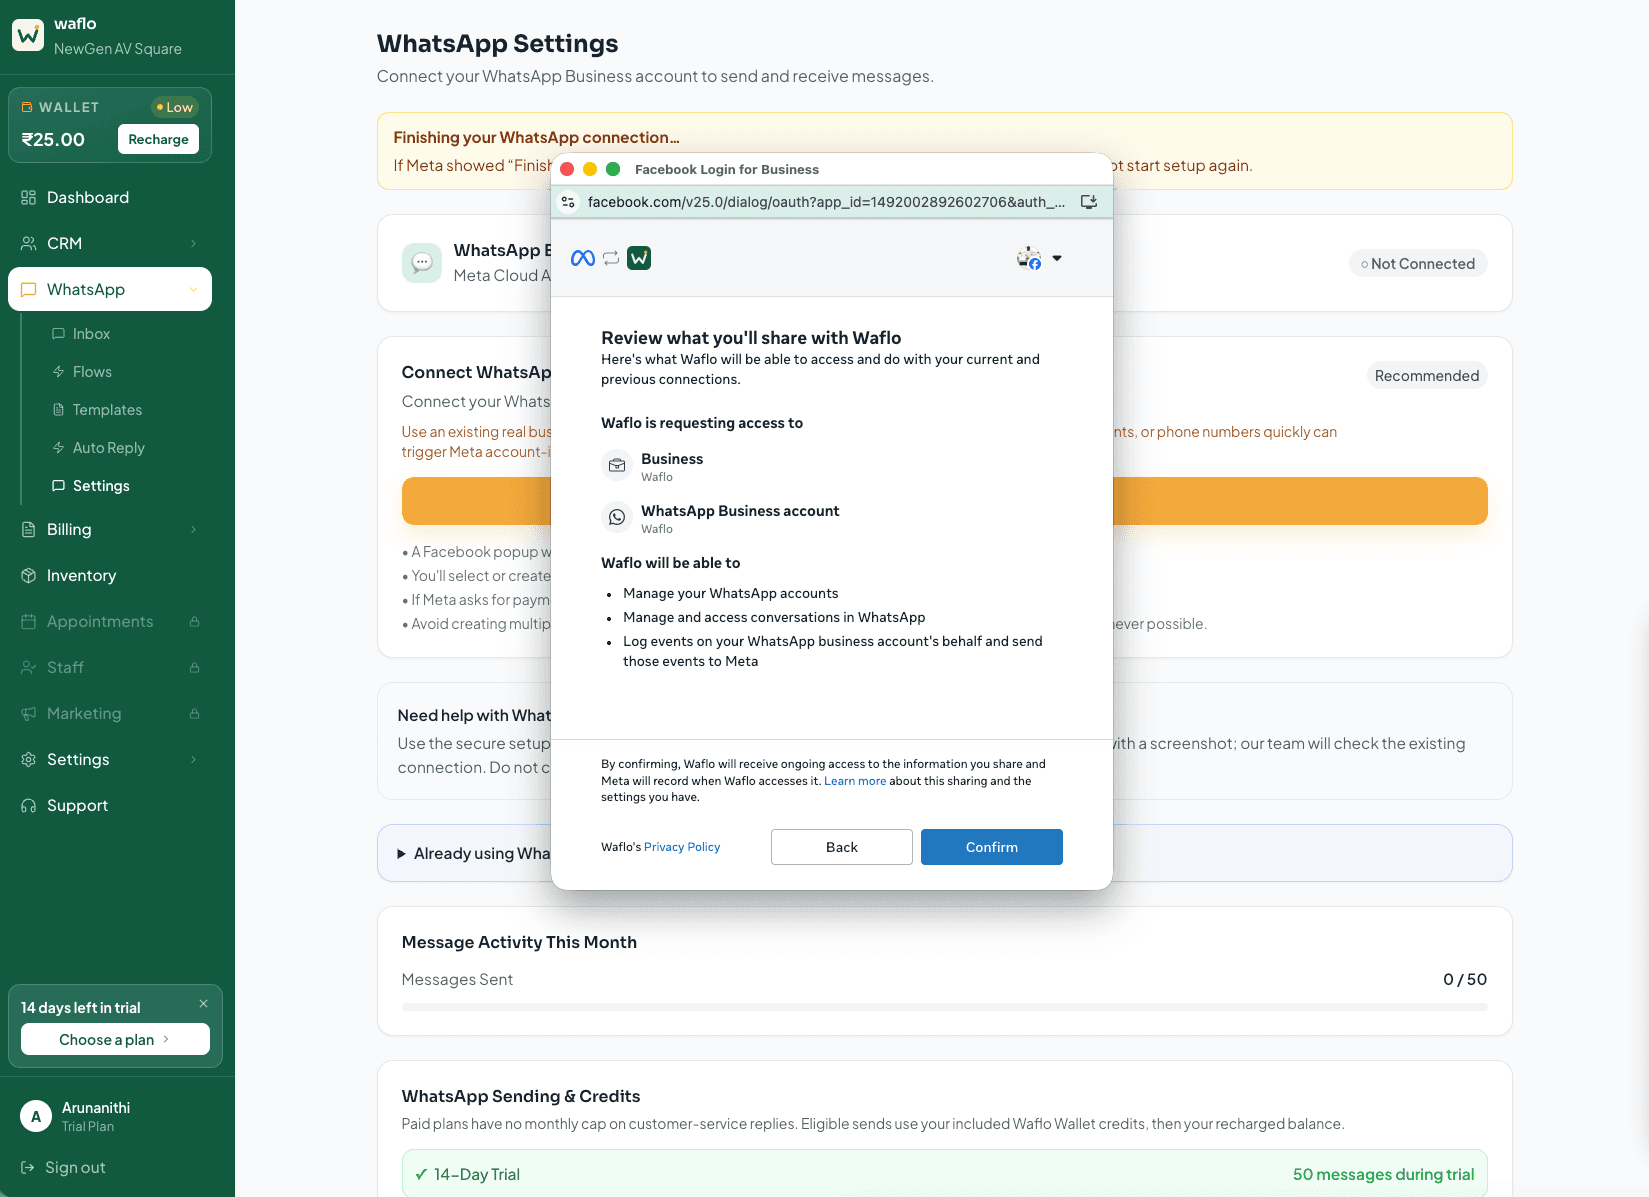This screenshot has height=1197, width=1649.
Task: Click the site info icon in the popup address bar
Action: point(568,202)
